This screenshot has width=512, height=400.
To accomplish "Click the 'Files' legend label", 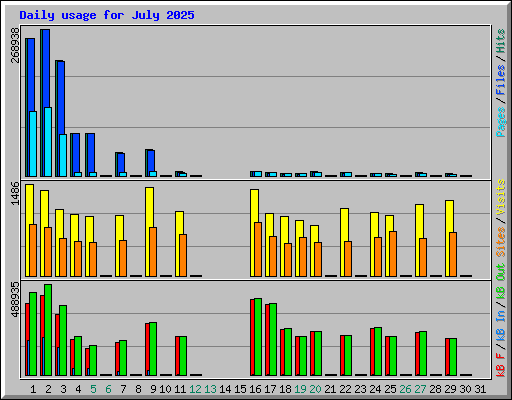I will point(501,80).
